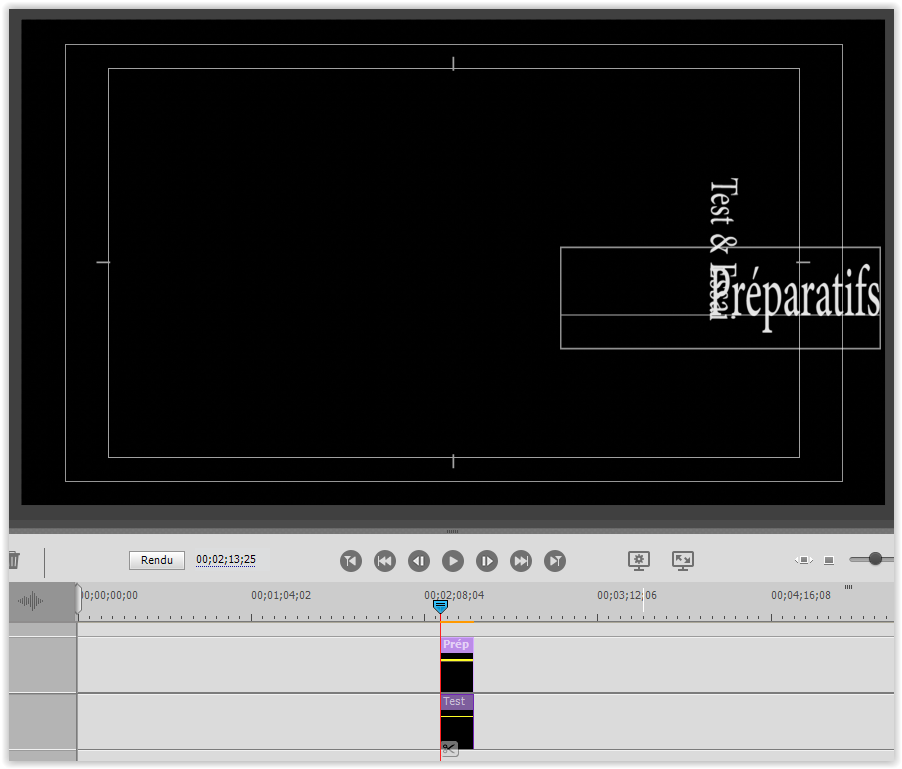Step back one frame

pos(419,561)
